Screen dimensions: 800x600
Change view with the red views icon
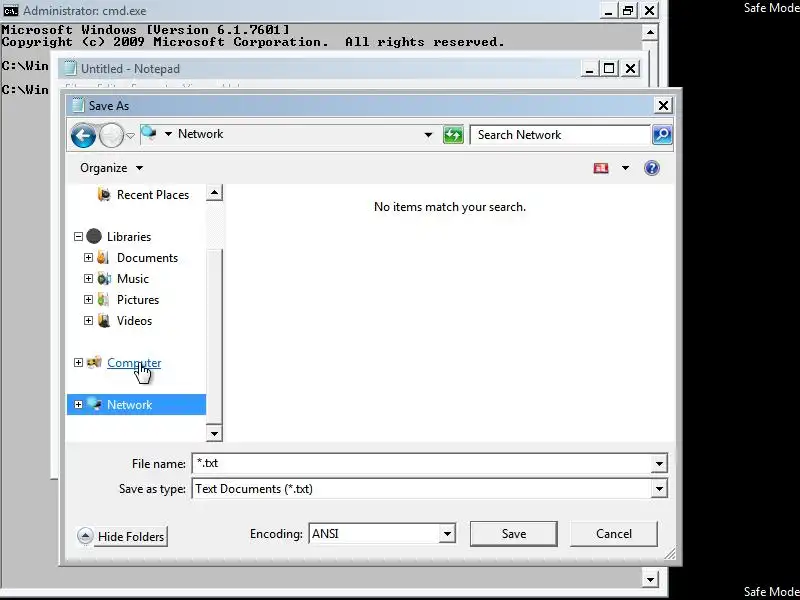click(601, 168)
